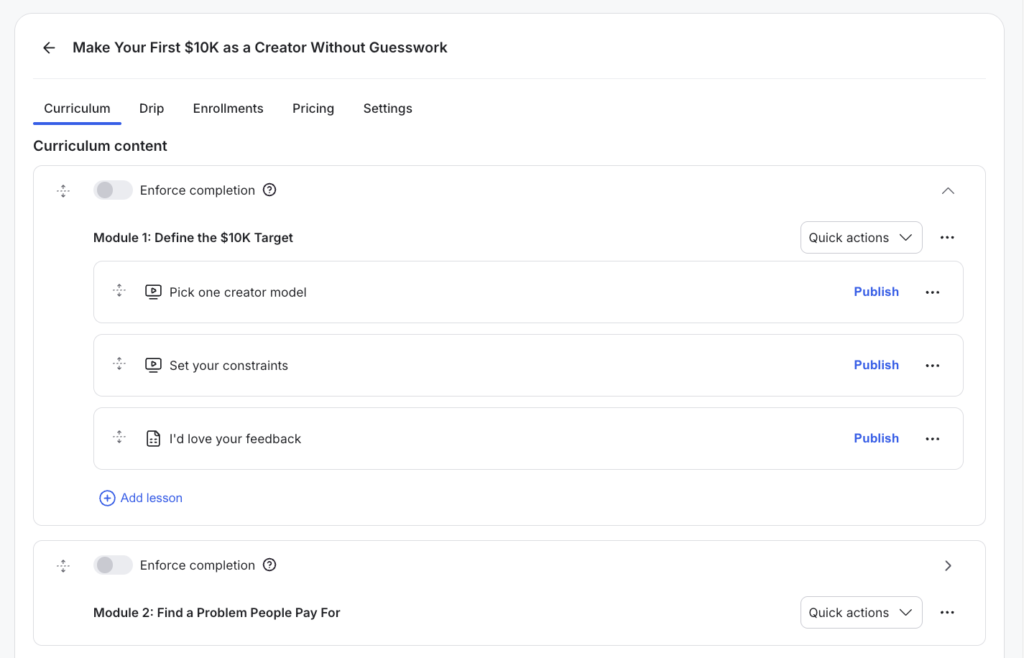Publish the Pick one creator model lesson
This screenshot has height=658, width=1024.
click(x=876, y=291)
